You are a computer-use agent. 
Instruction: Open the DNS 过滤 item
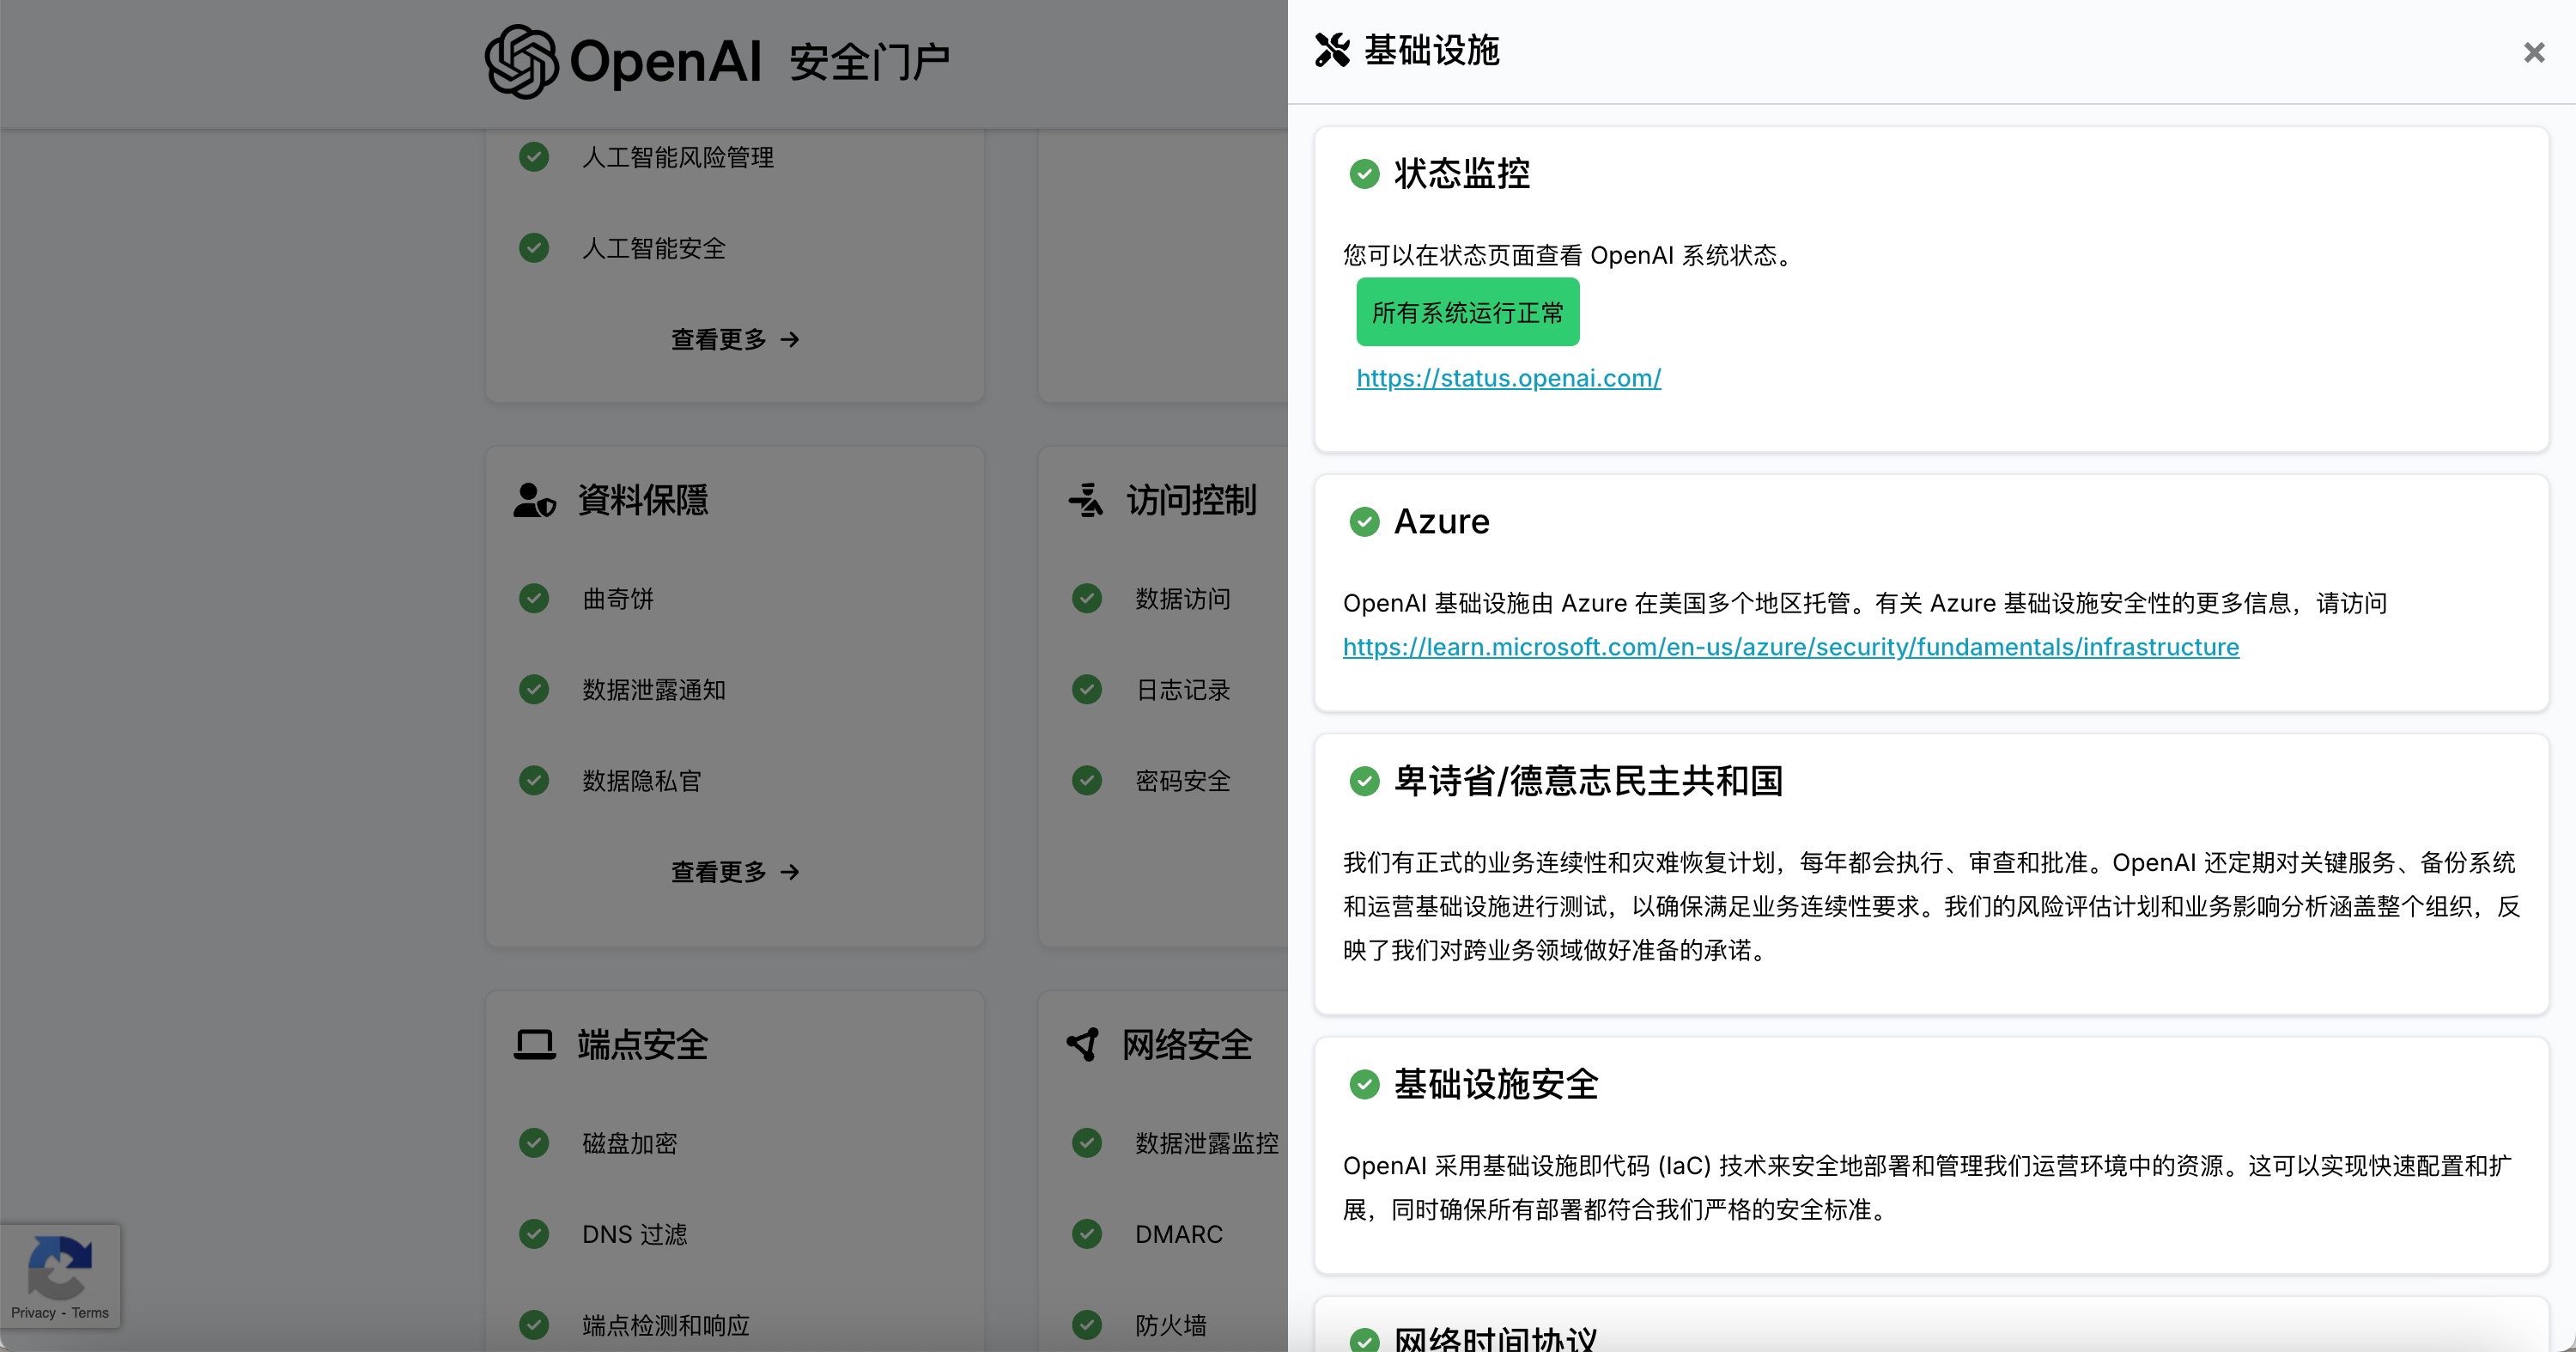[x=634, y=1234]
